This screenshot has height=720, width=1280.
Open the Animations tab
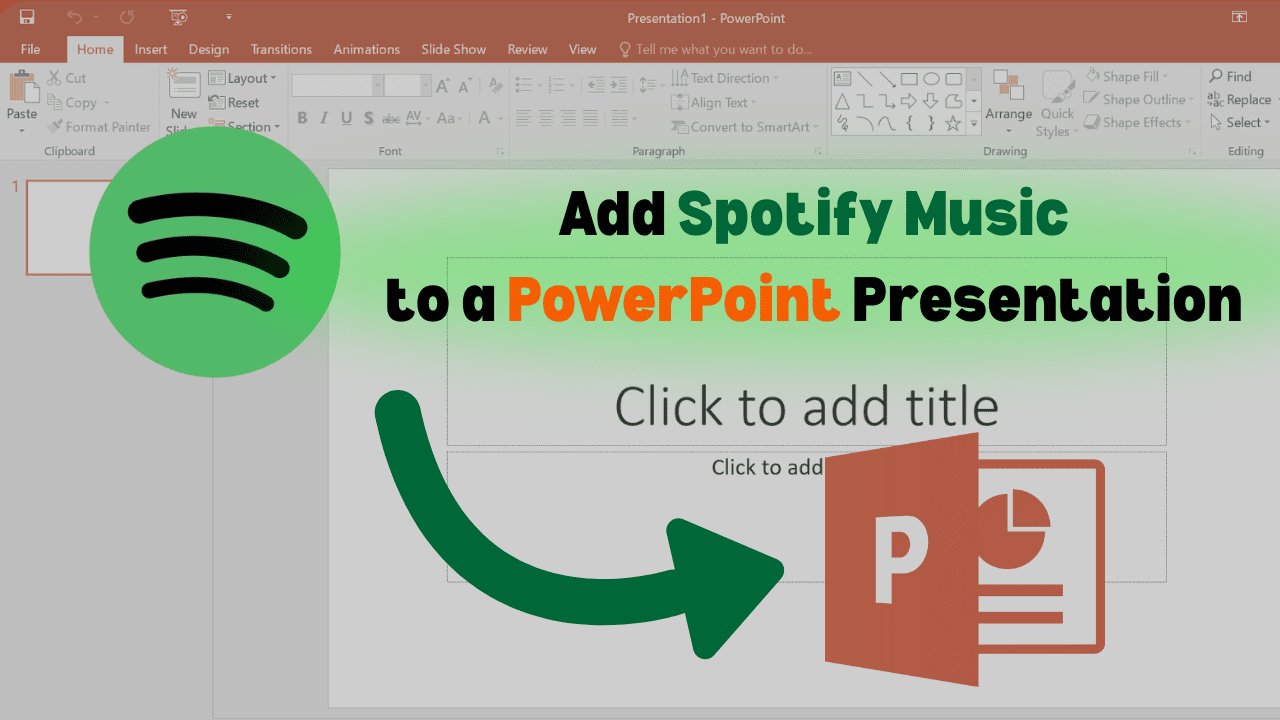click(366, 49)
